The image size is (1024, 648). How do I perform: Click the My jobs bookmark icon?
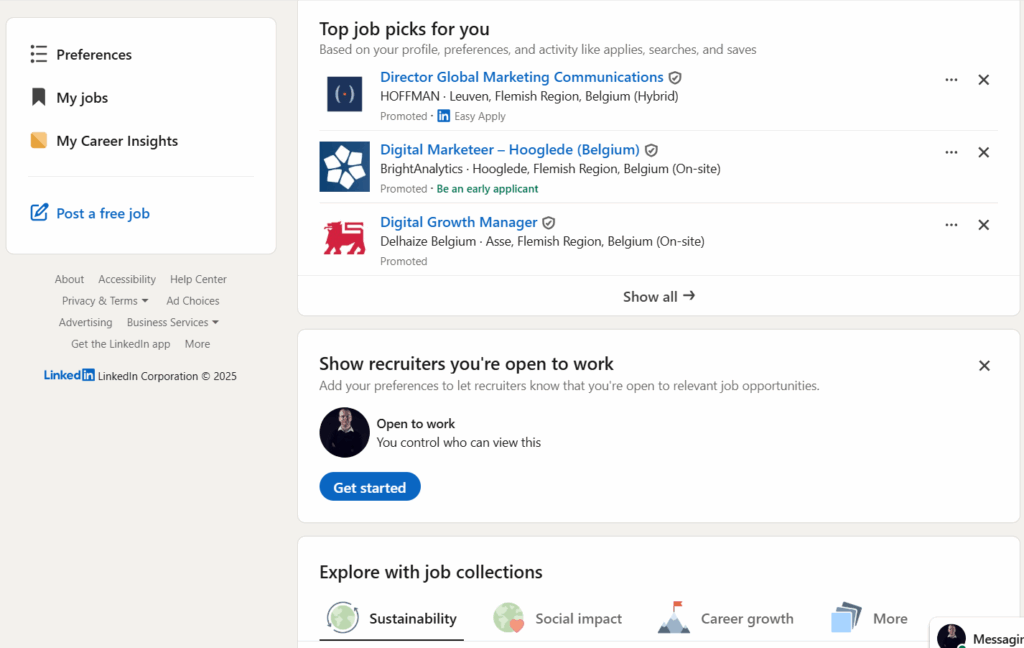click(39, 97)
